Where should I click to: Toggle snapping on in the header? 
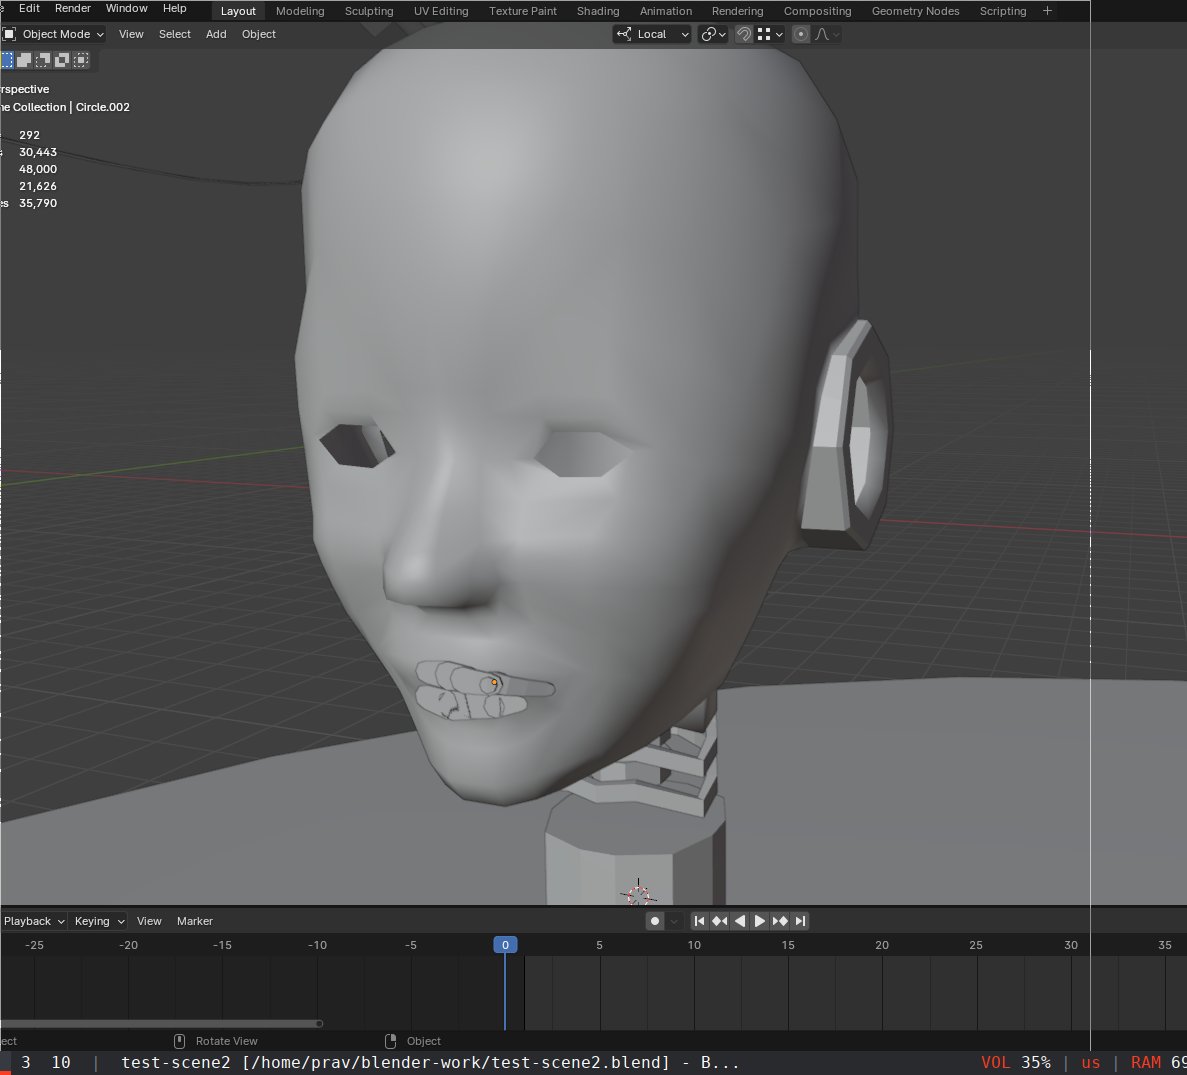click(744, 34)
